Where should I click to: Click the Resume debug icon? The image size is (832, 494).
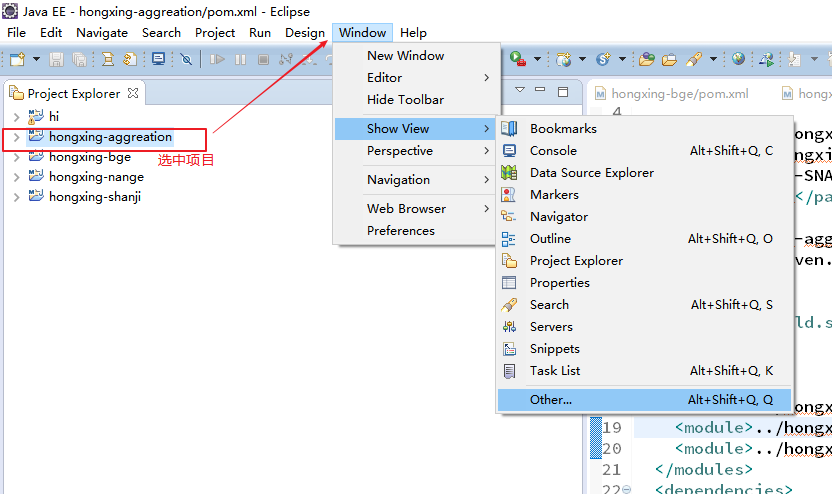(x=217, y=59)
